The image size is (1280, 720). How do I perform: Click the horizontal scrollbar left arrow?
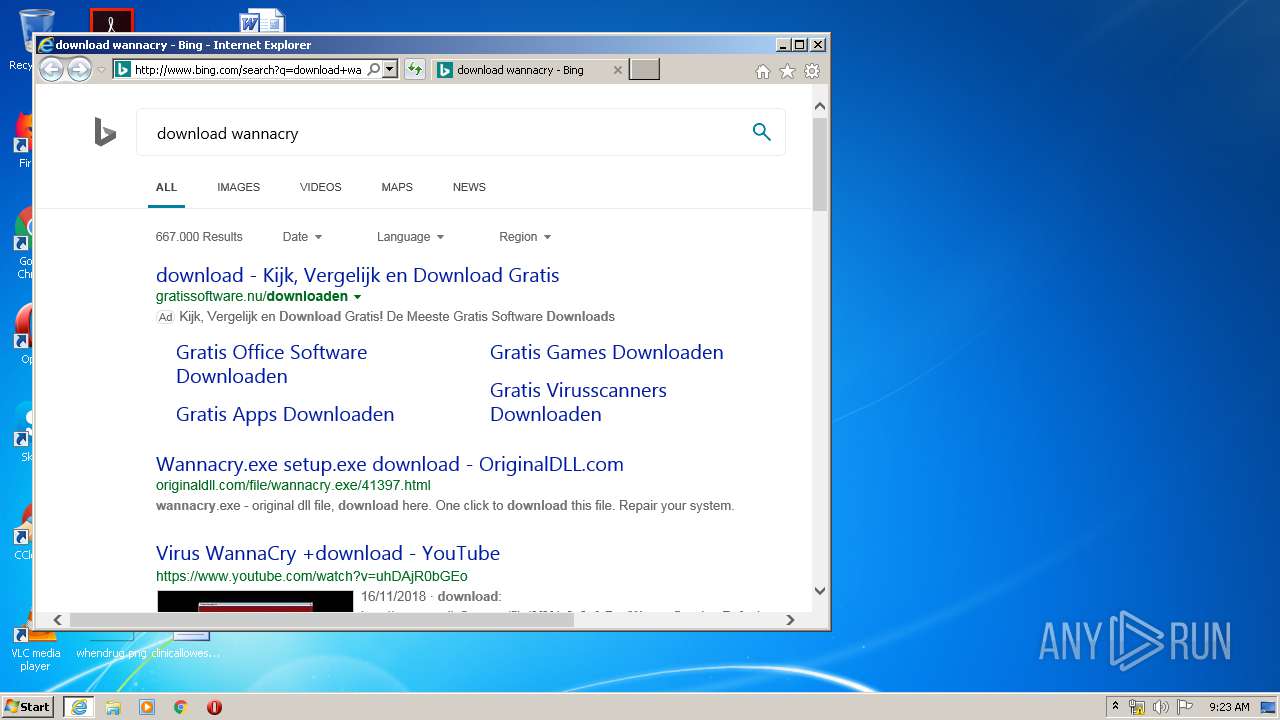click(57, 620)
